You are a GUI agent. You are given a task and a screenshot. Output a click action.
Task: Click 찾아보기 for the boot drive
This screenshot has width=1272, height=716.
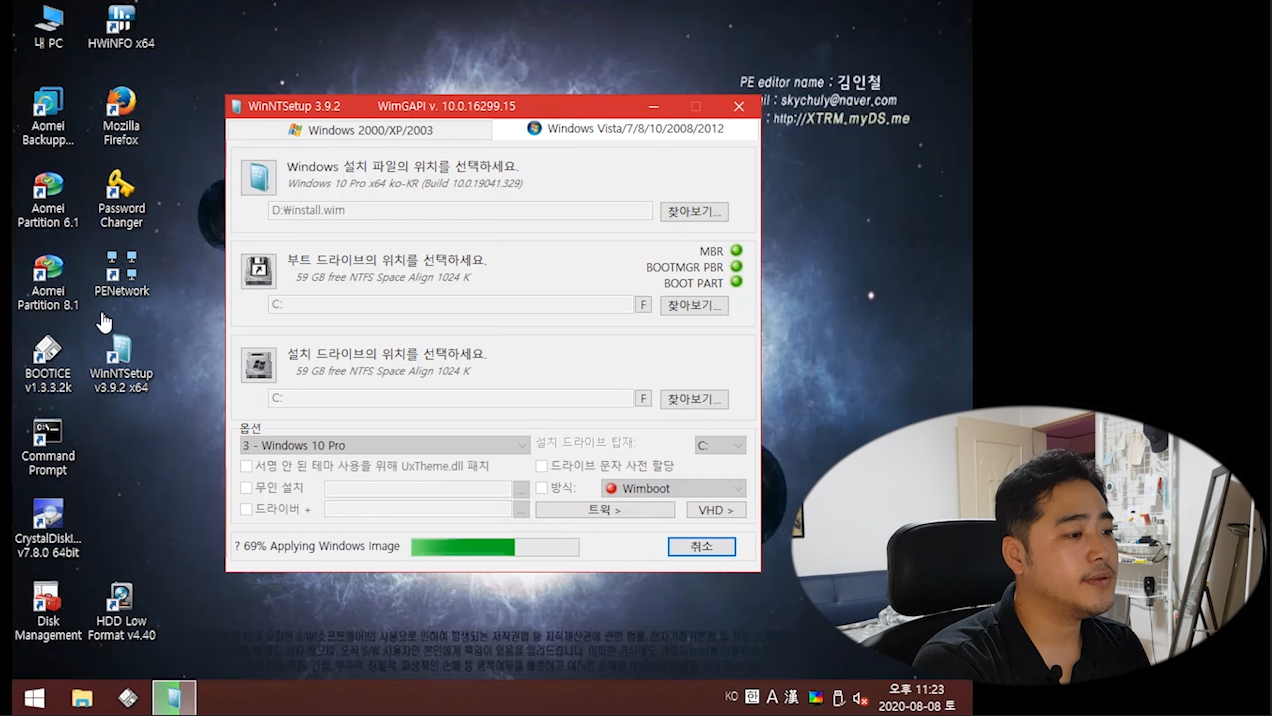(694, 305)
